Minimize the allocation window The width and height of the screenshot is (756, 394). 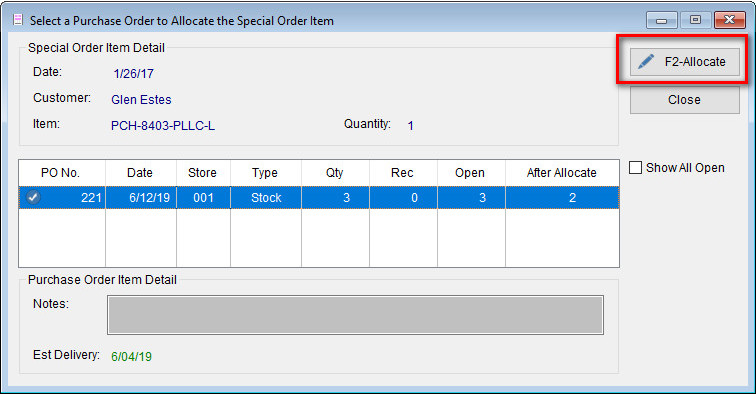[x=662, y=20]
